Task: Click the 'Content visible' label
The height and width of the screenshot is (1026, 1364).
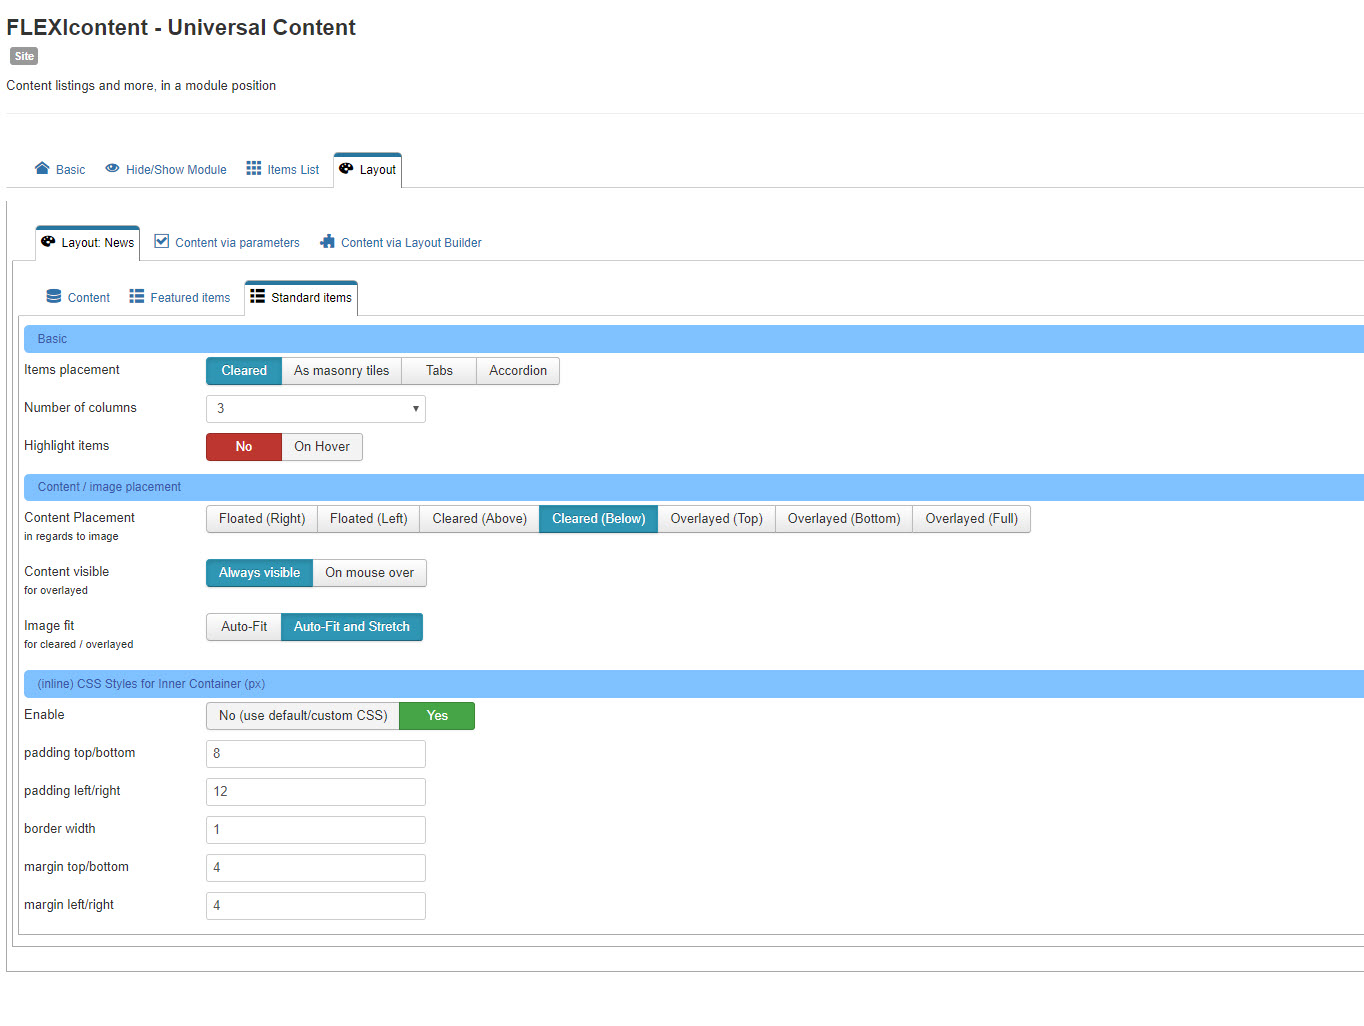Action: pos(67,572)
